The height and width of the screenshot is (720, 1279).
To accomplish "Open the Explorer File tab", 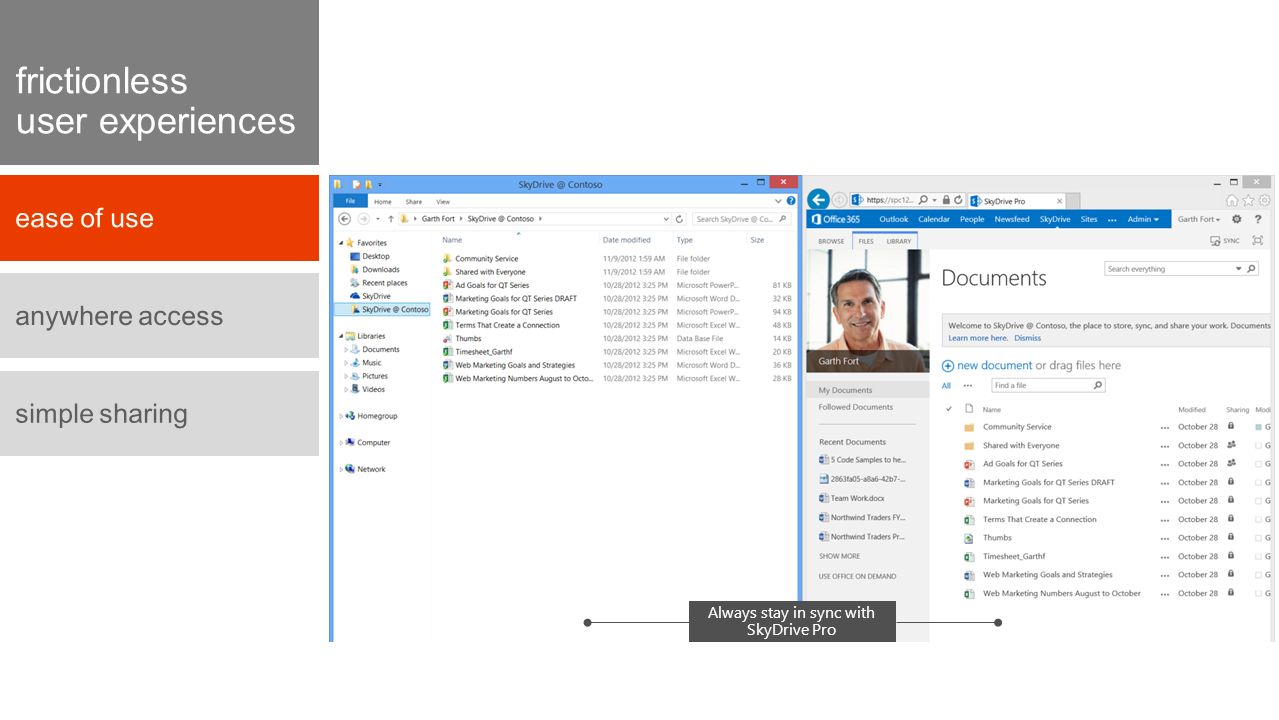I will coord(350,201).
